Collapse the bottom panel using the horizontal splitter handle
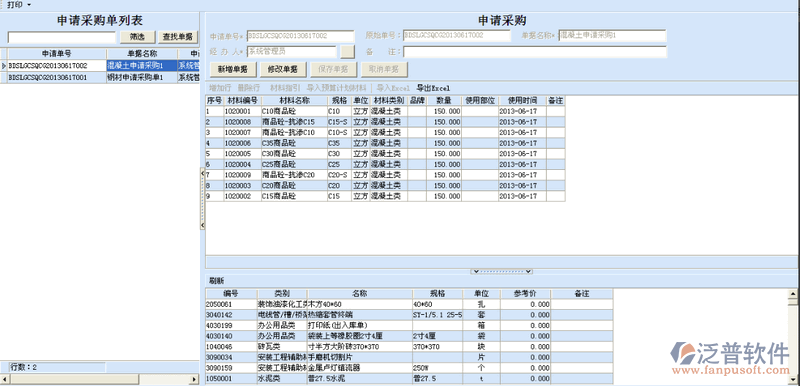The height and width of the screenshot is (386, 800). coord(502,272)
